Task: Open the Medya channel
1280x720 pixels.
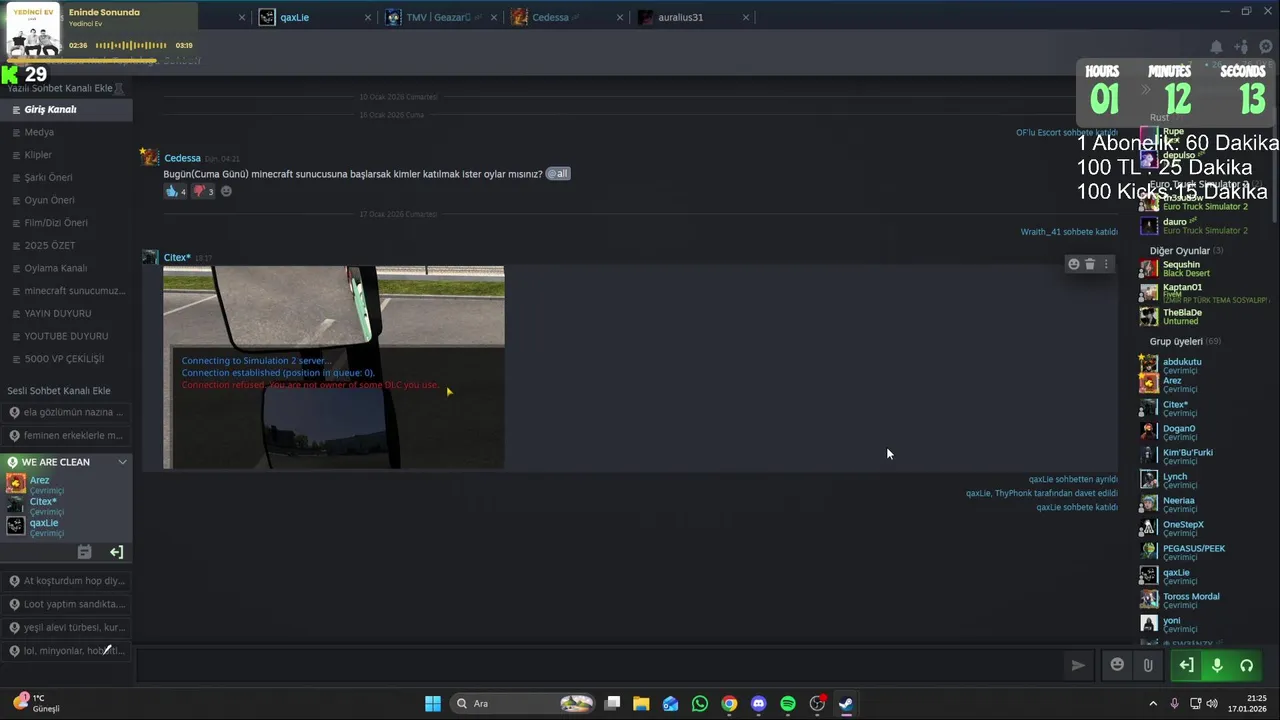Action: coord(66,132)
